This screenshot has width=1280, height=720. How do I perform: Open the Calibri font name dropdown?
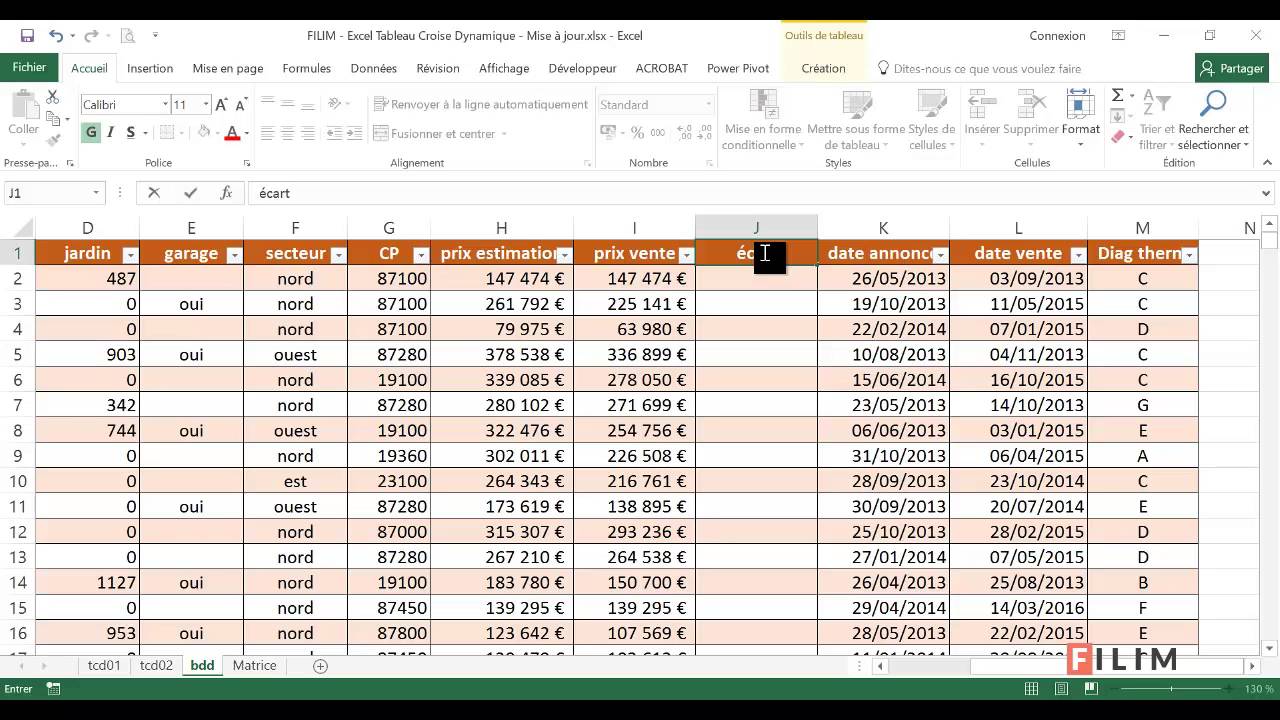(165, 104)
